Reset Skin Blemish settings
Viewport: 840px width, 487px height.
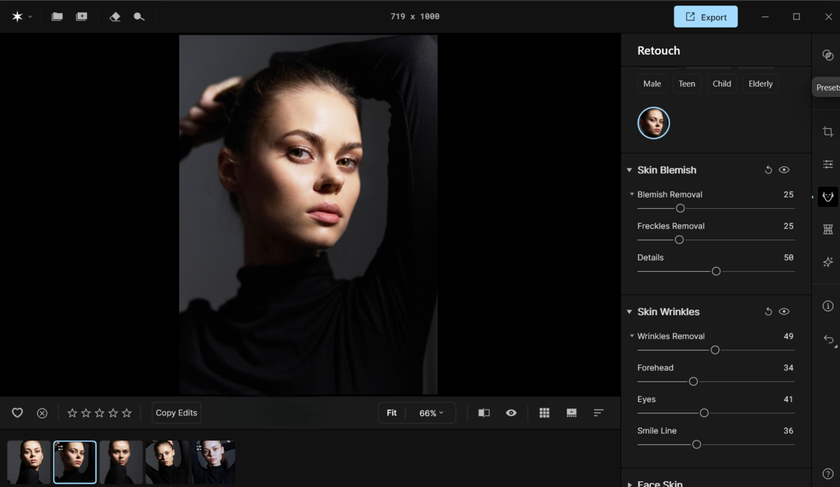tap(768, 170)
